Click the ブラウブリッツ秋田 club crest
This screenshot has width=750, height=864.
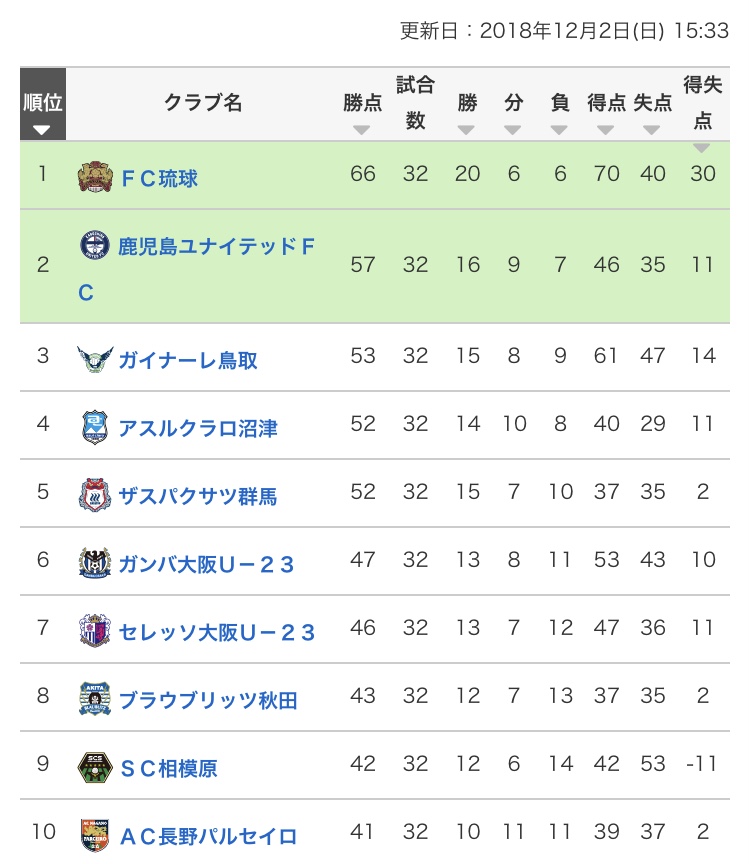[94, 699]
